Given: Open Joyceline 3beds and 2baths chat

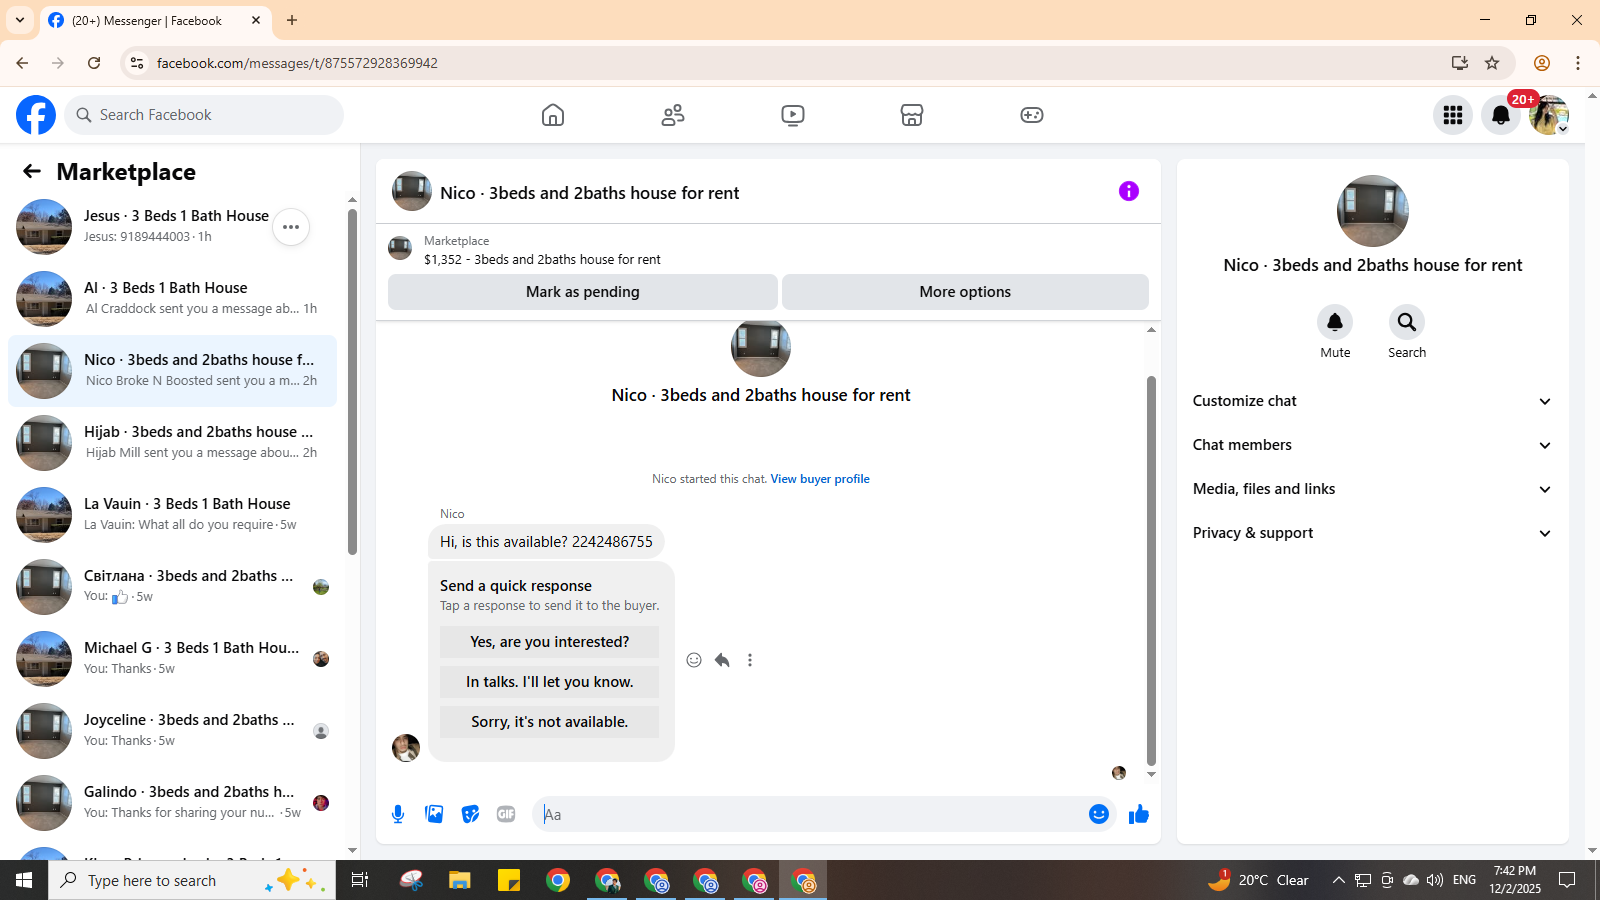Looking at the screenshot, I should pyautogui.click(x=172, y=731).
